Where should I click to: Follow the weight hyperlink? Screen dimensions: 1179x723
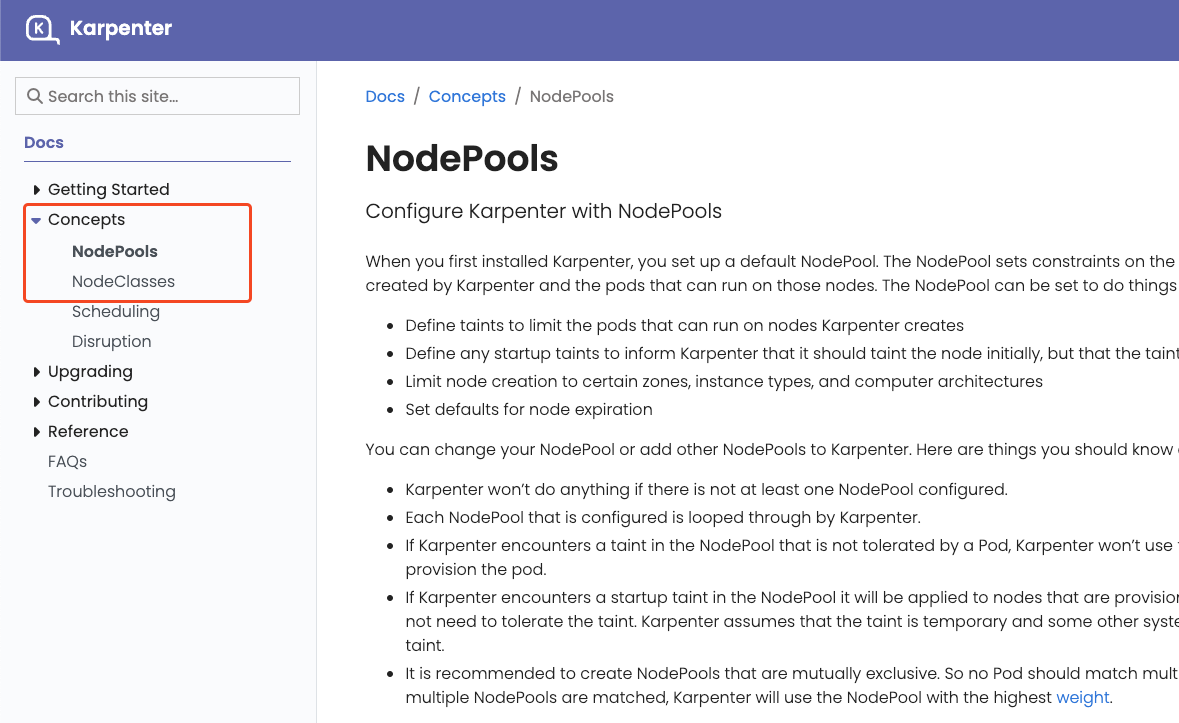pos(1083,697)
